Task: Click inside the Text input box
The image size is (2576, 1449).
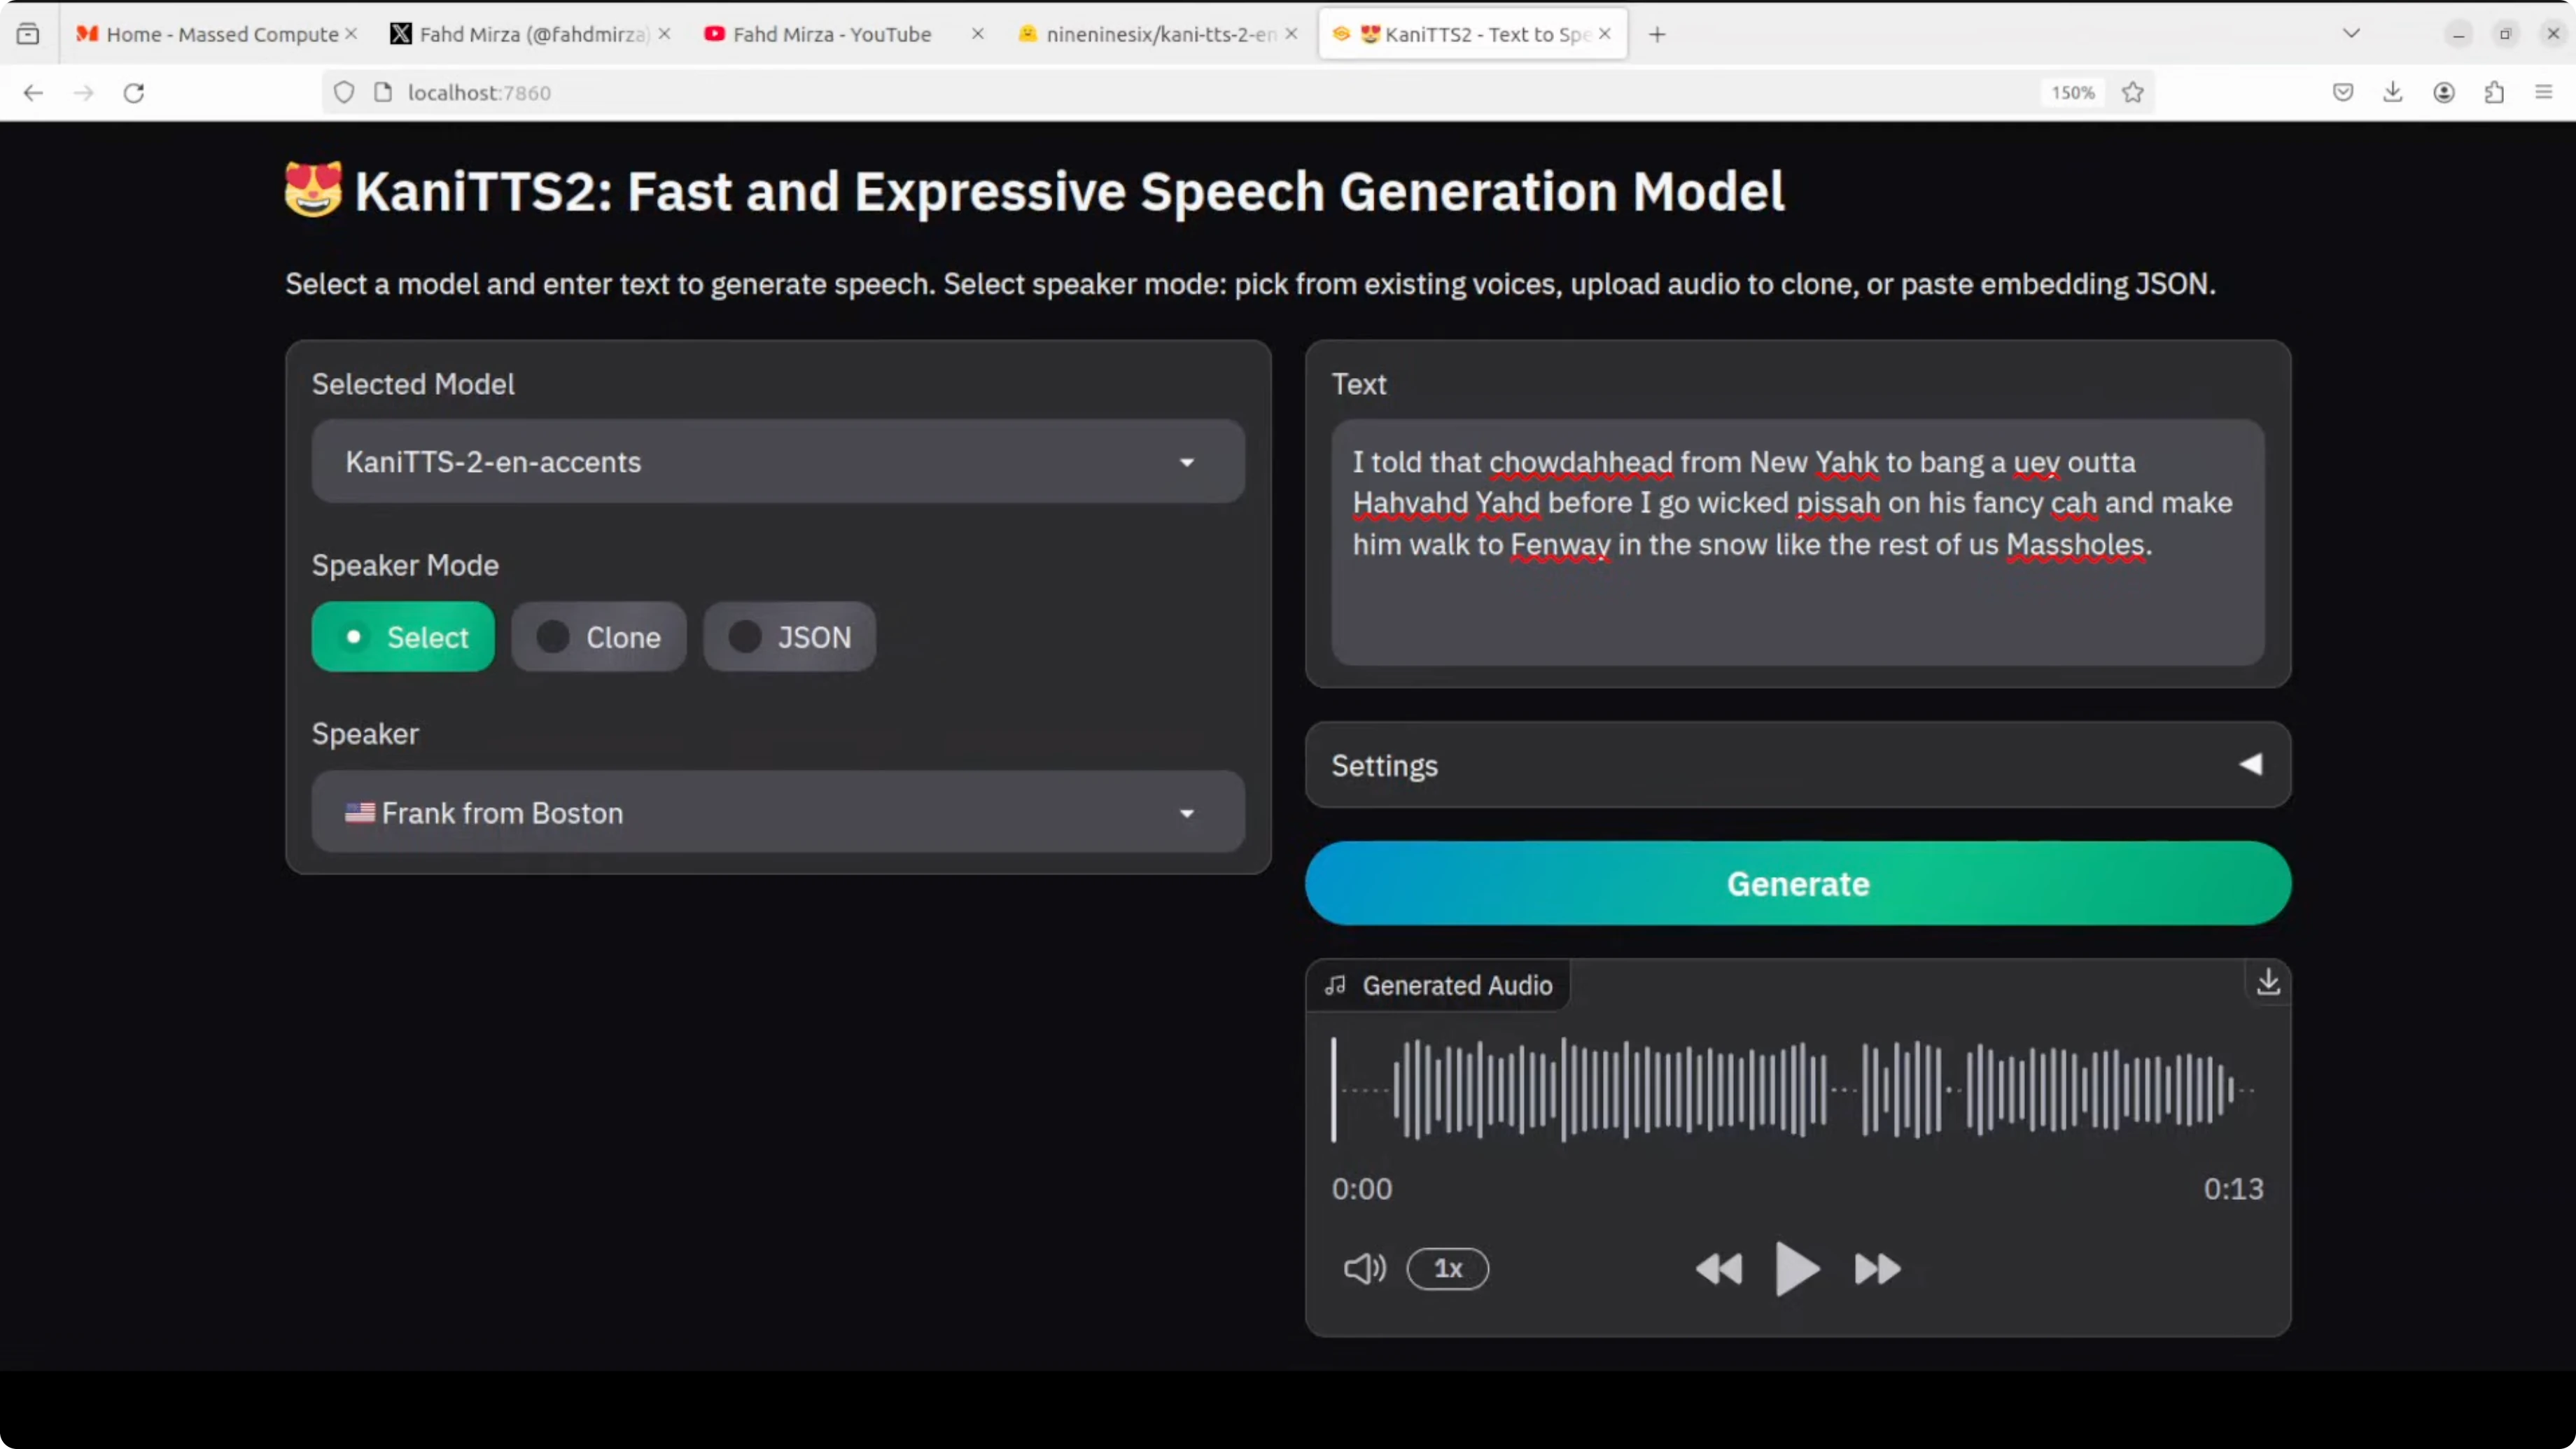Action: pos(1797,545)
